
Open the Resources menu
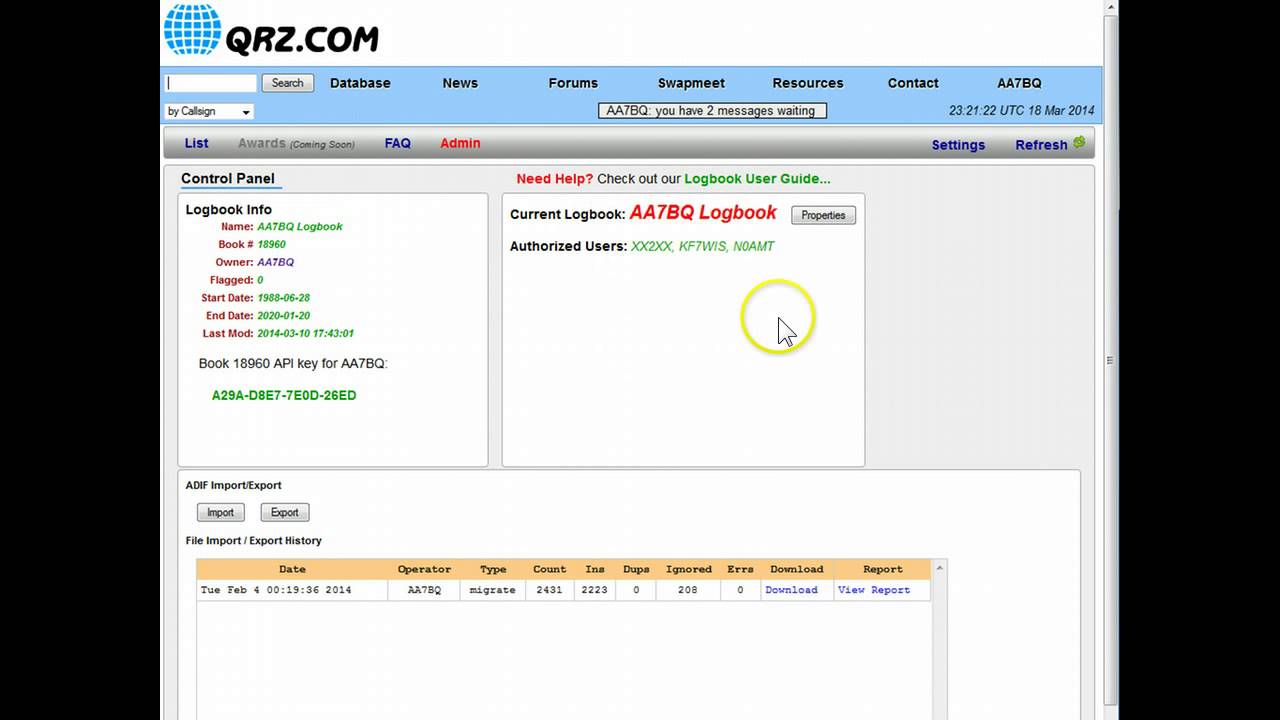tap(808, 83)
